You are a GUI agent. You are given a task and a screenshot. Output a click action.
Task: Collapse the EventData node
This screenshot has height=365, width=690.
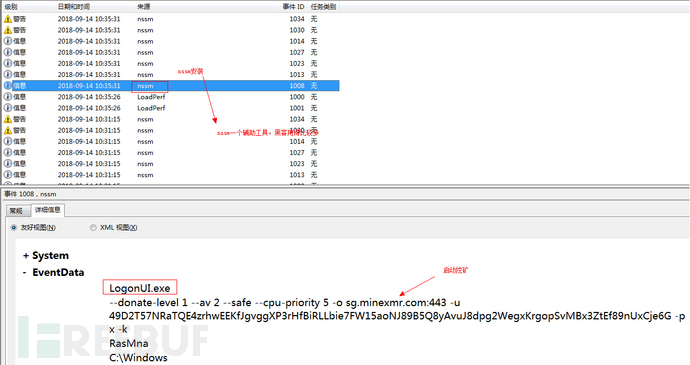pyautogui.click(x=25, y=273)
